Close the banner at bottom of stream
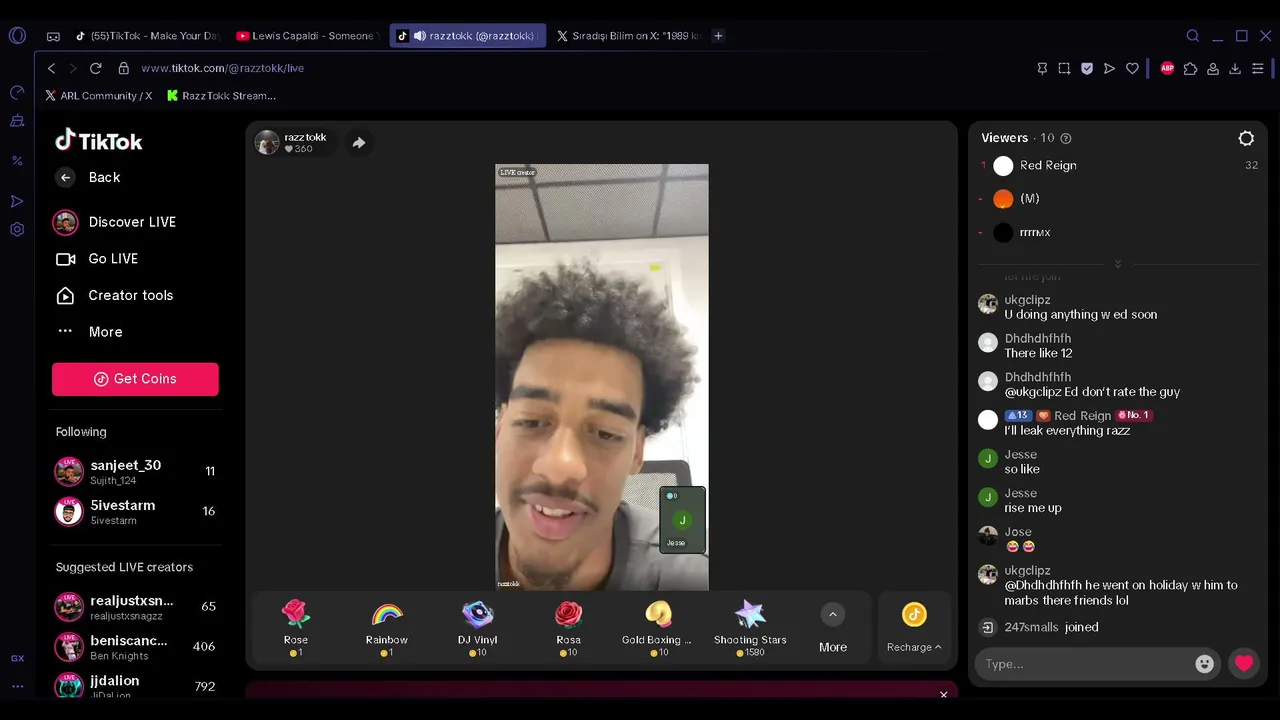 coord(943,694)
